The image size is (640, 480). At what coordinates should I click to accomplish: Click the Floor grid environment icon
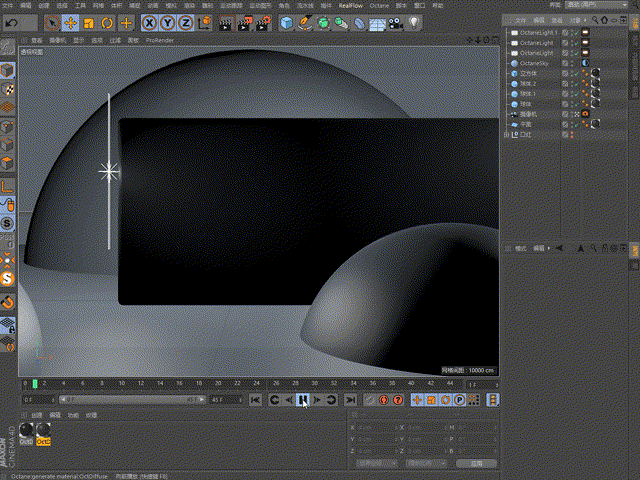coord(378,24)
